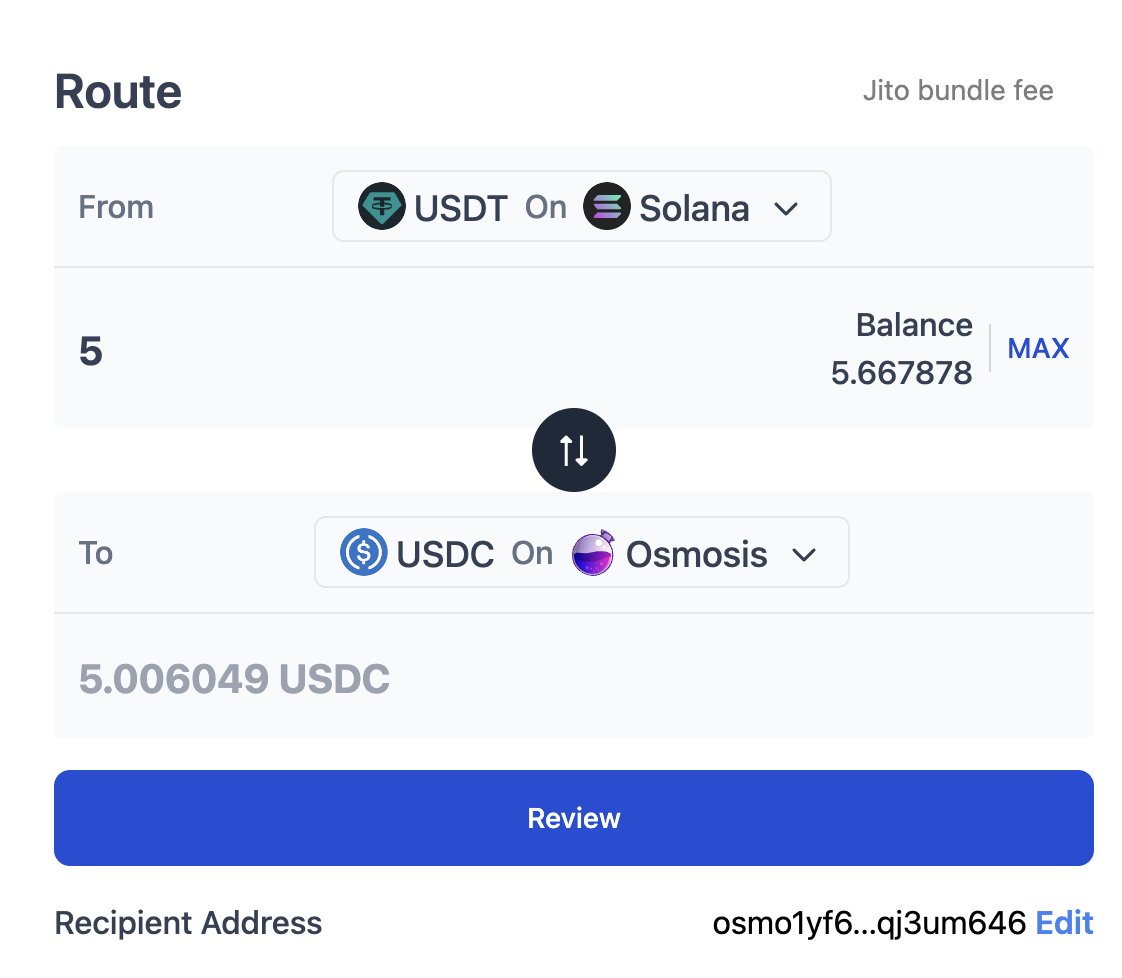The width and height of the screenshot is (1122, 978).
Task: Click the Balance label
Action: 914,325
